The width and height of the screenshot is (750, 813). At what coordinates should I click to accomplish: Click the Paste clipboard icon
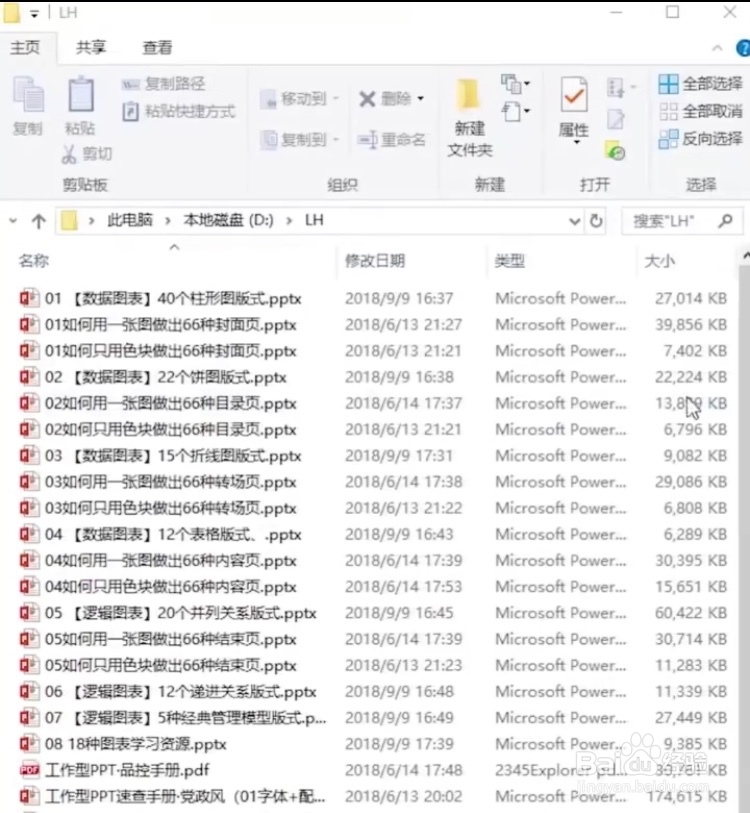[x=81, y=94]
